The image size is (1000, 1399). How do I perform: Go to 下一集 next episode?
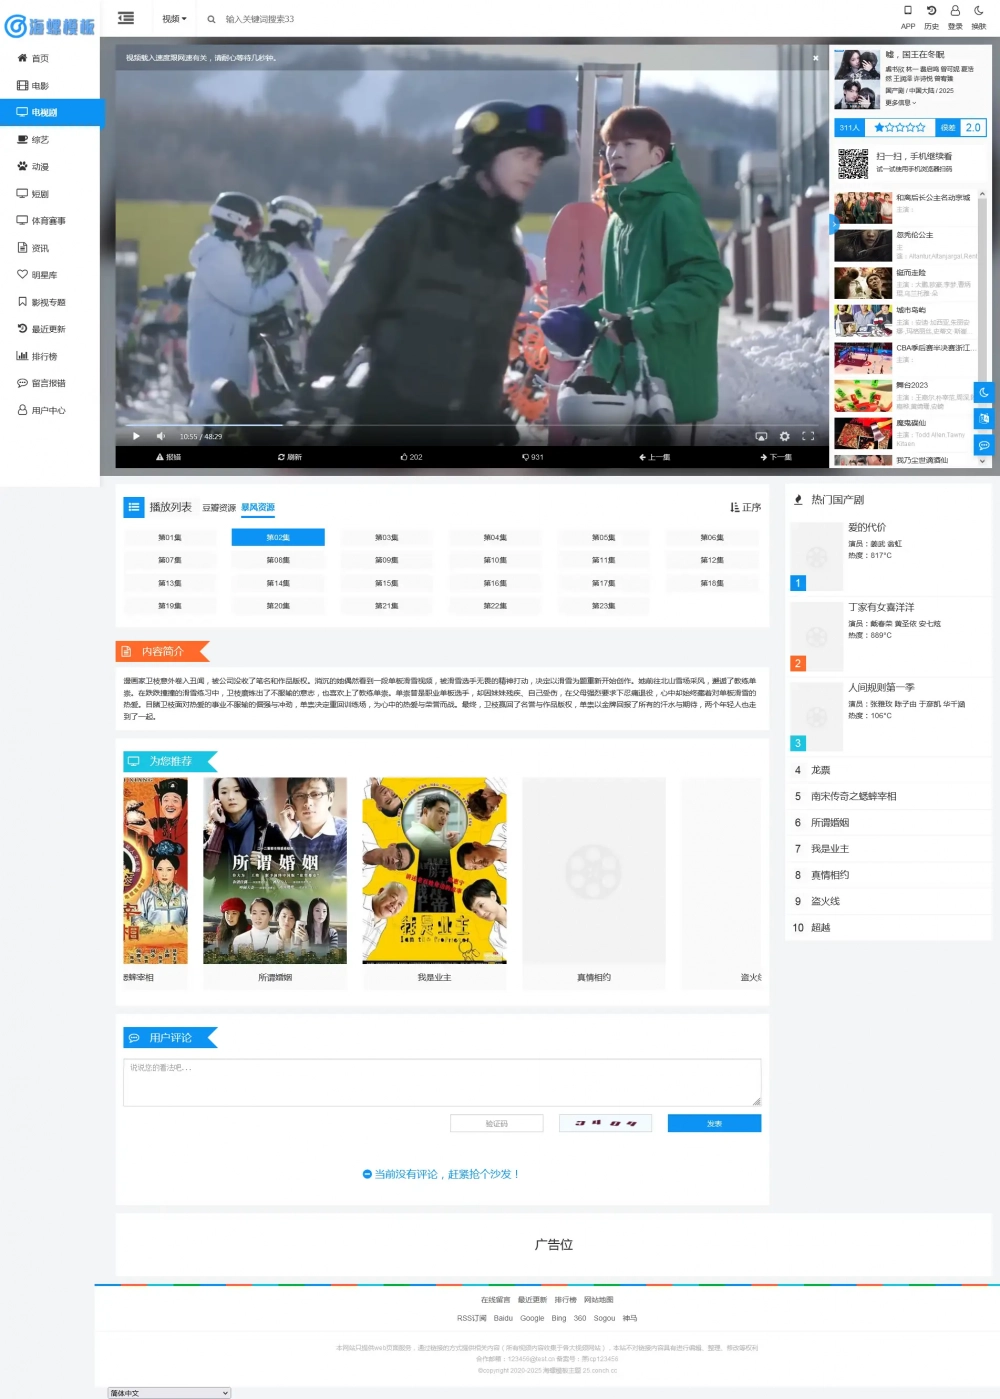(776, 457)
